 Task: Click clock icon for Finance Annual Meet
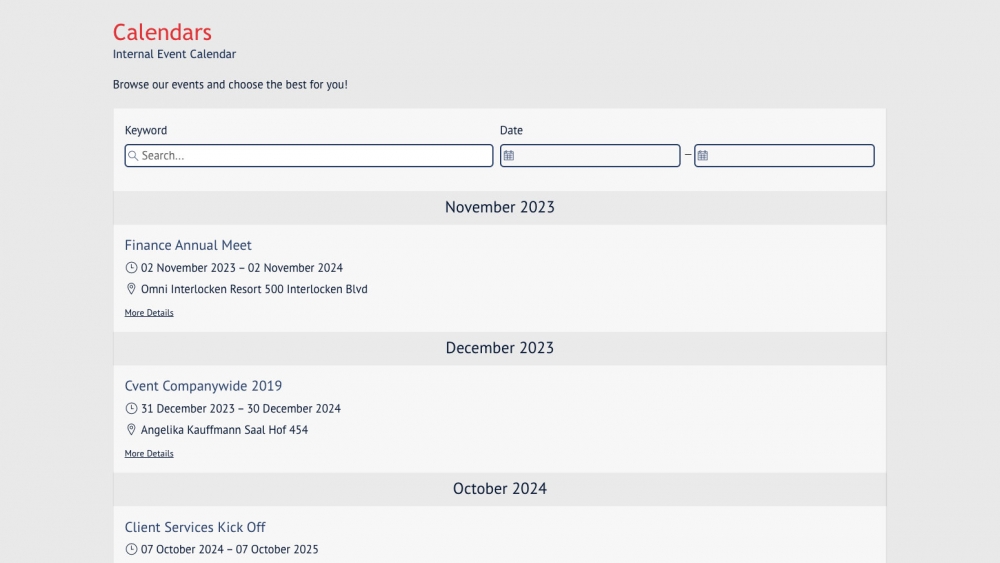click(131, 268)
